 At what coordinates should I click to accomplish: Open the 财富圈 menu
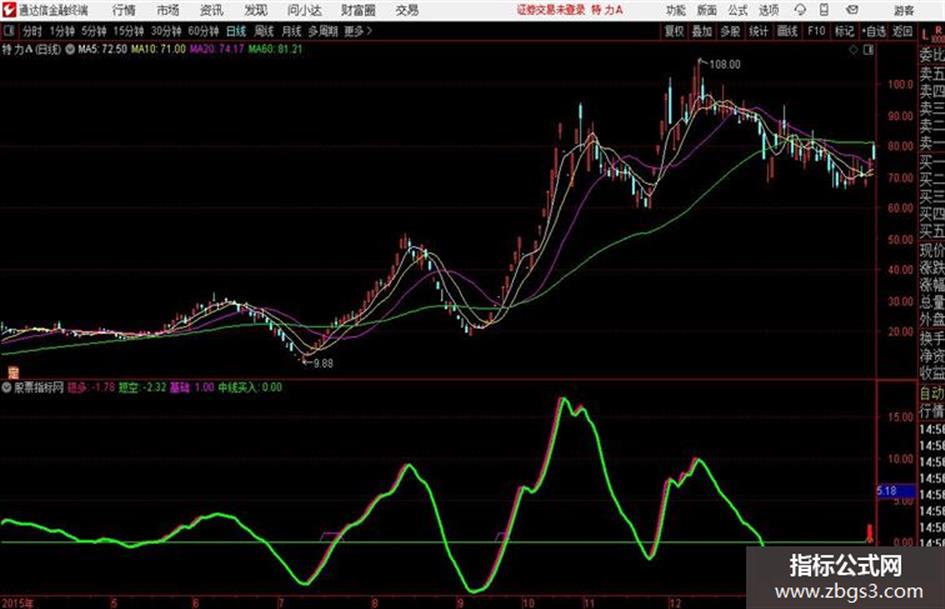click(358, 10)
